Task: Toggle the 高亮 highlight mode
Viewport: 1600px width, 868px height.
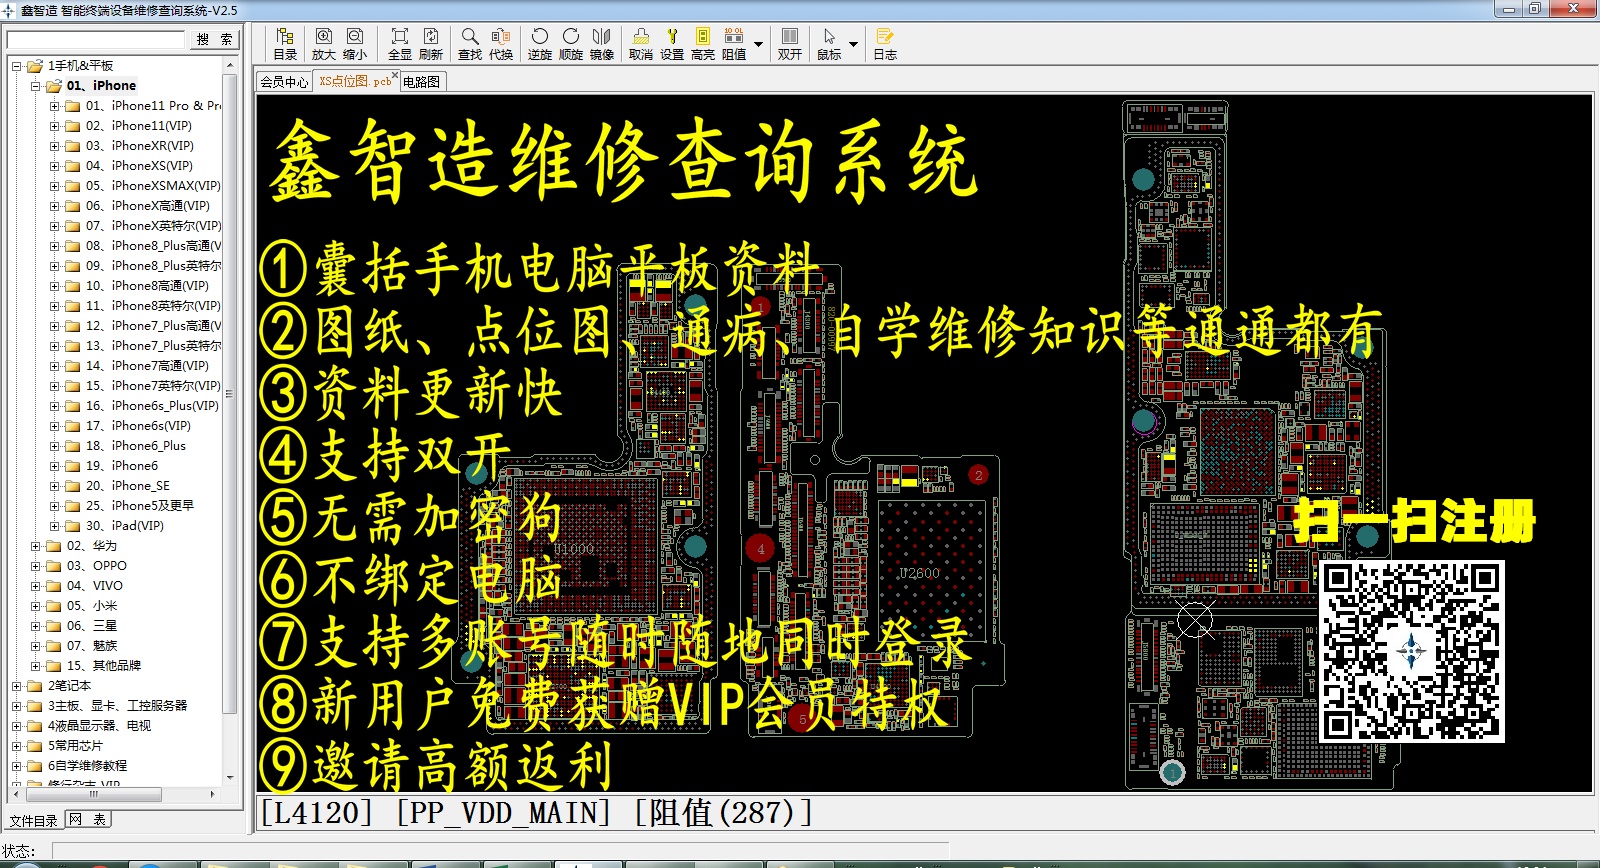Action: (x=702, y=44)
